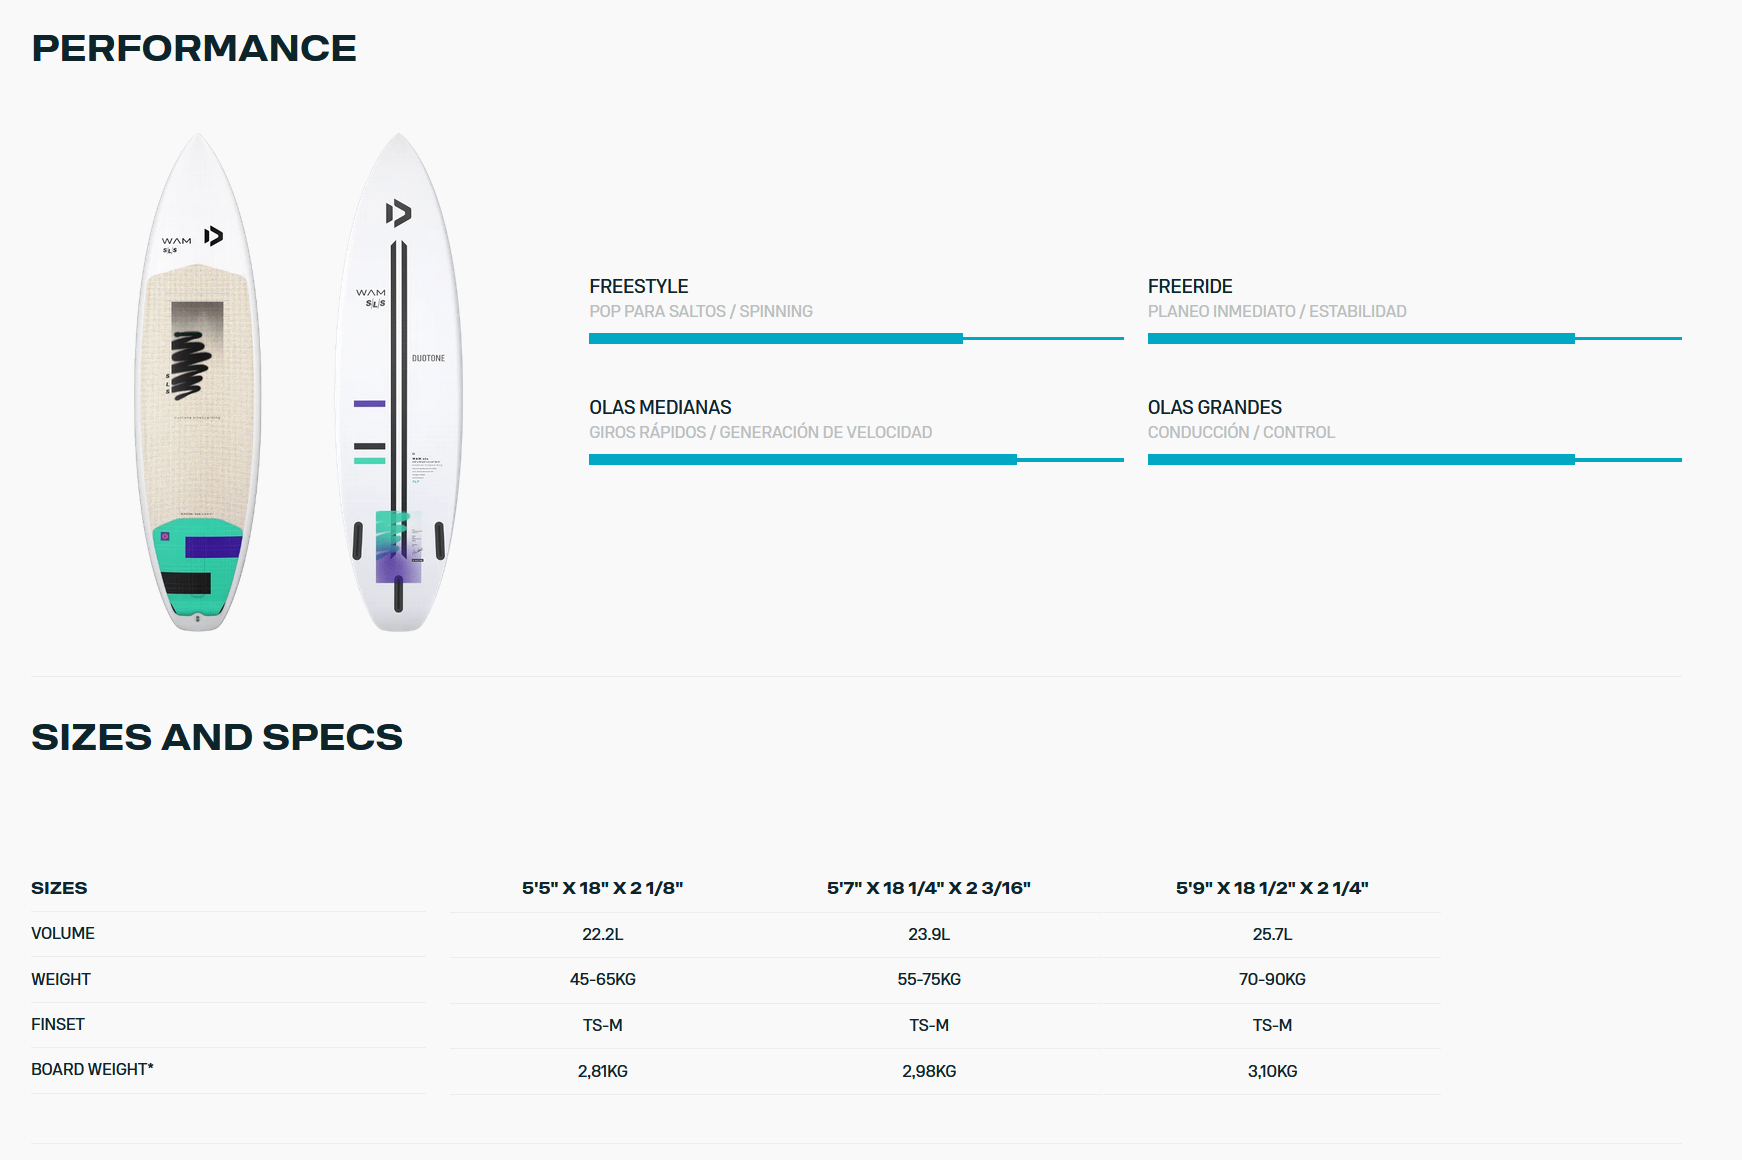Viewport: 1742px width, 1160px height.
Task: Click the Freeride performance bar
Action: 1415,339
